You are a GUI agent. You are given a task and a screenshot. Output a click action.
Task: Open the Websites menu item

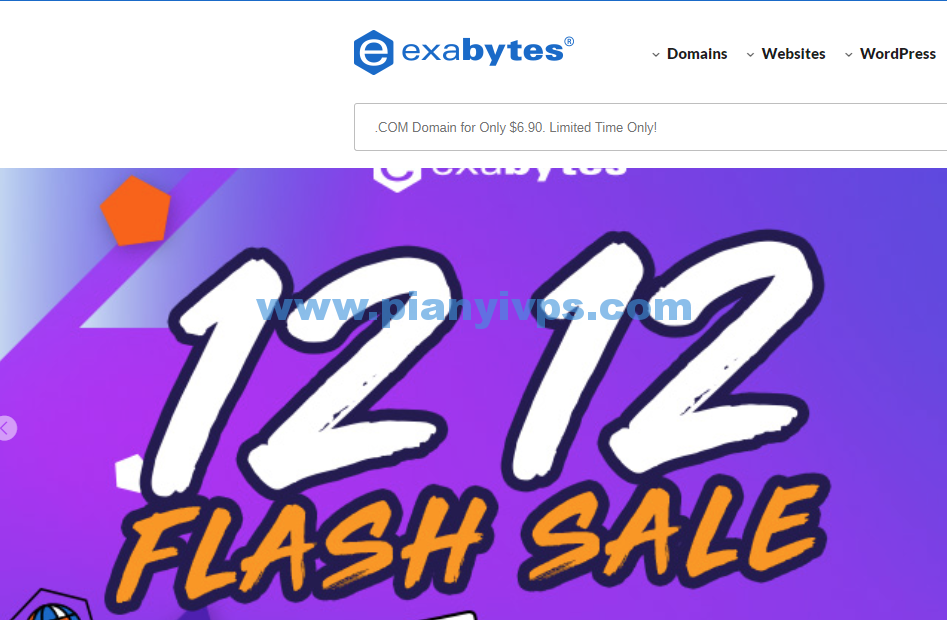793,54
